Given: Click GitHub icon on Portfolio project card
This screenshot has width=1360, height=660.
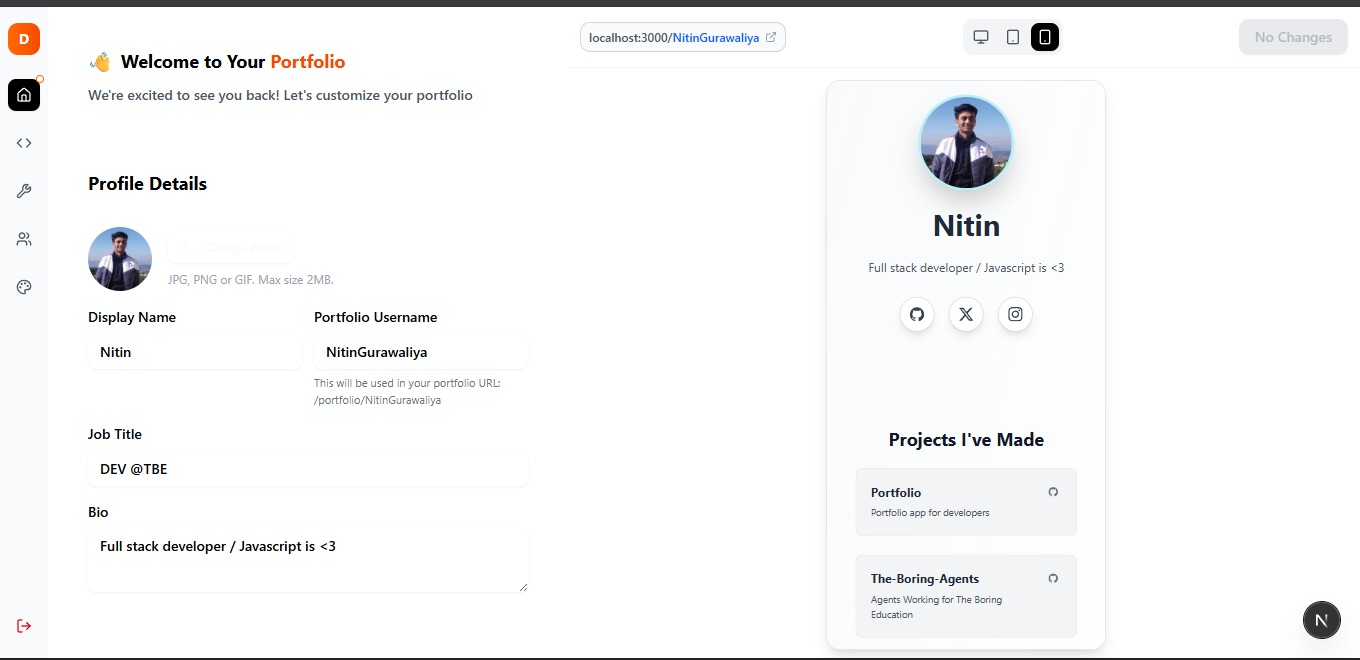Looking at the screenshot, I should click(x=1053, y=492).
